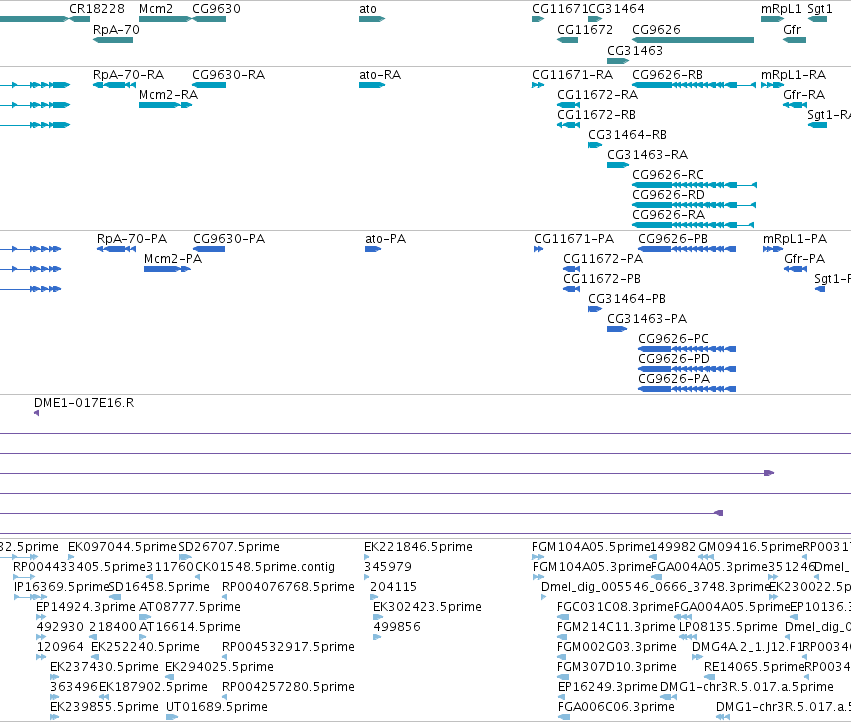Select the ato gene arrow

(372, 19)
